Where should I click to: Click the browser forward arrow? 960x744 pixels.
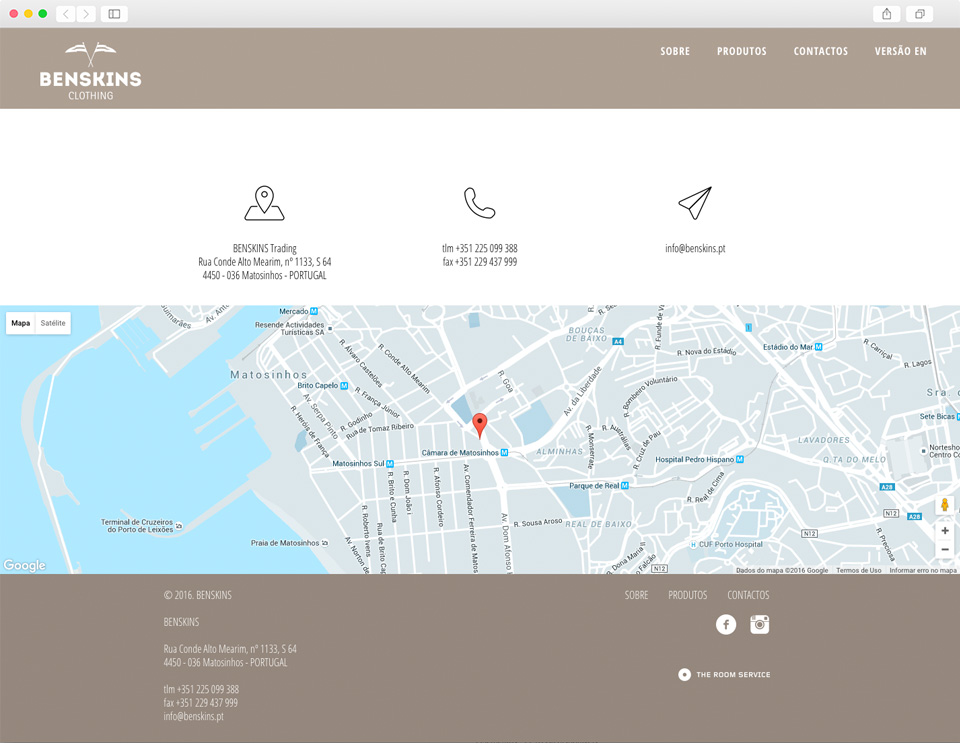click(x=86, y=14)
